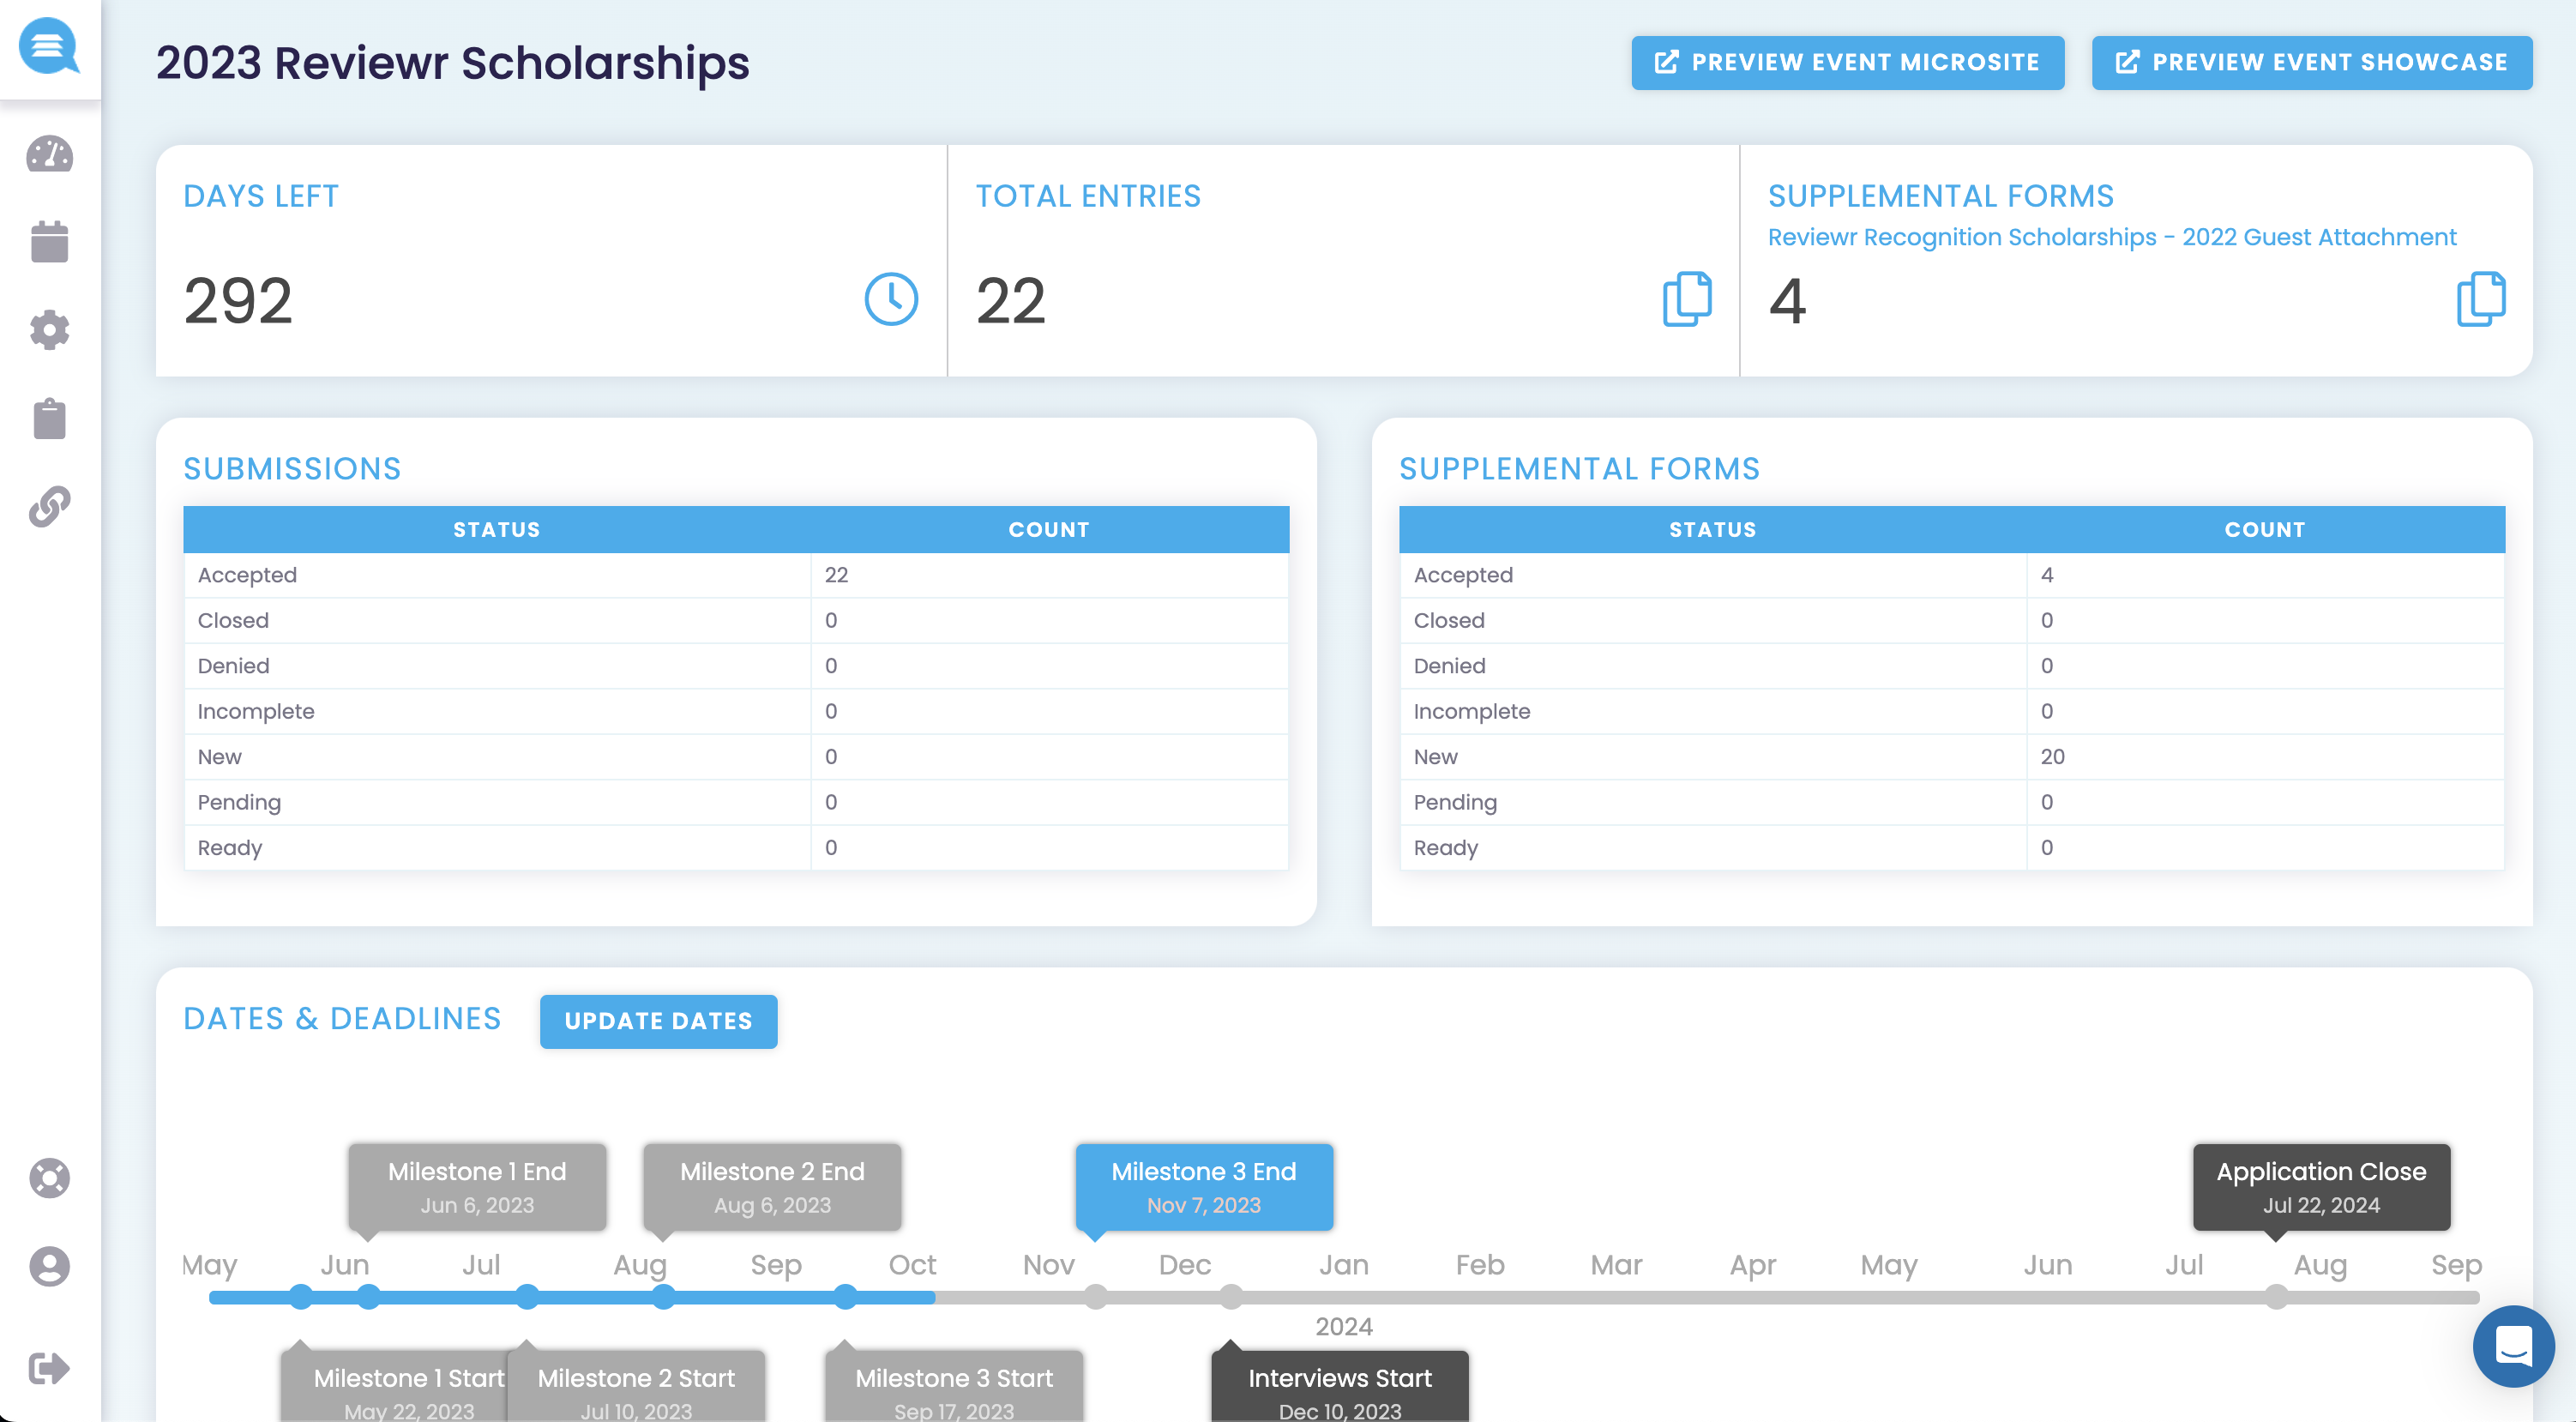The width and height of the screenshot is (2576, 1422).
Task: Open the chat widget bubble
Action: (2513, 1346)
